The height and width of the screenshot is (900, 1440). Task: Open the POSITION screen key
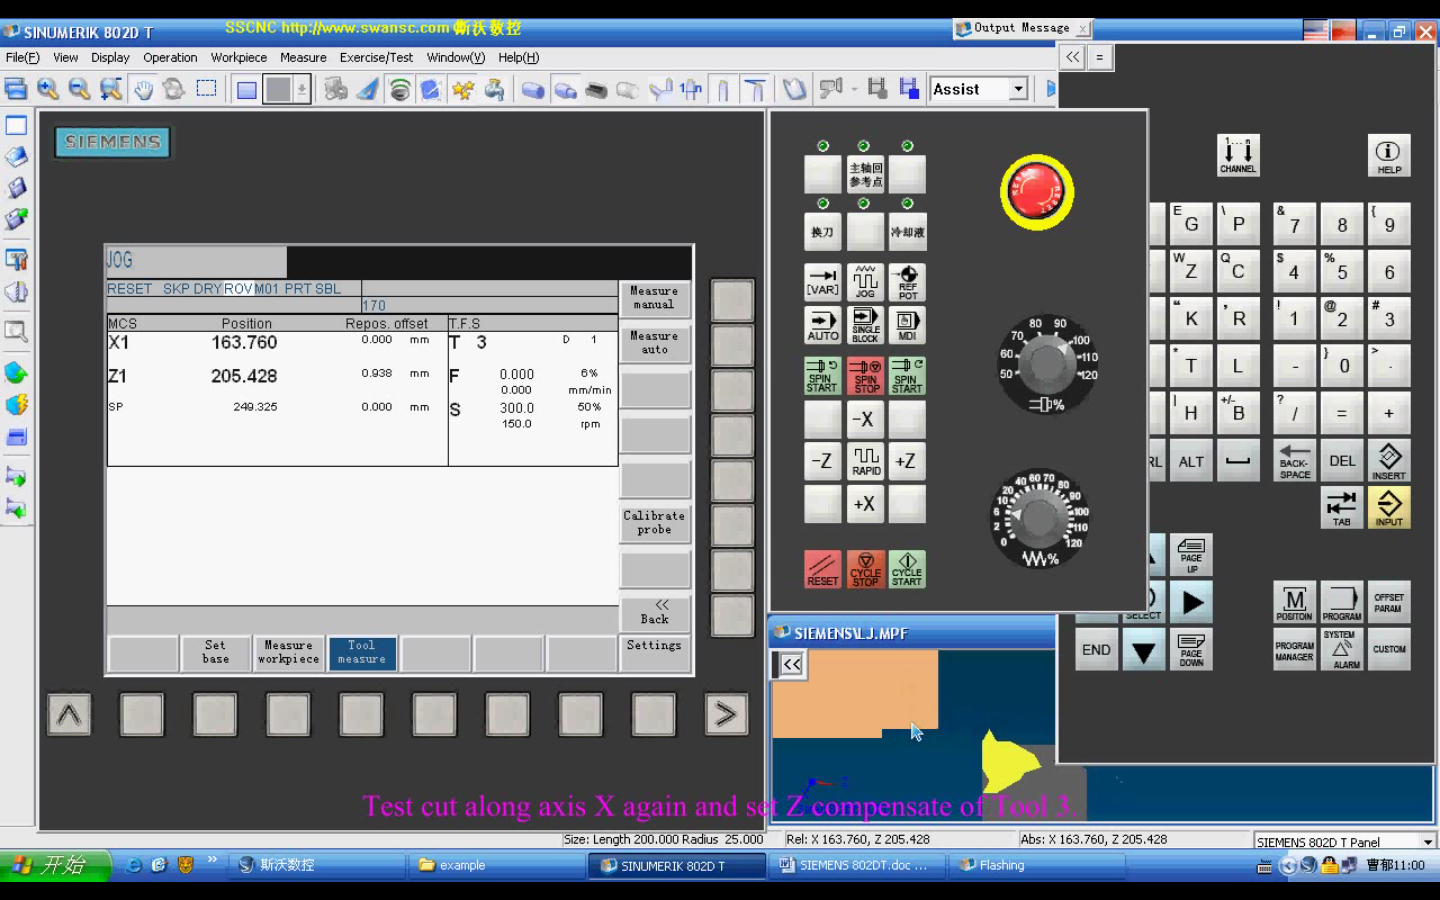(x=1294, y=603)
